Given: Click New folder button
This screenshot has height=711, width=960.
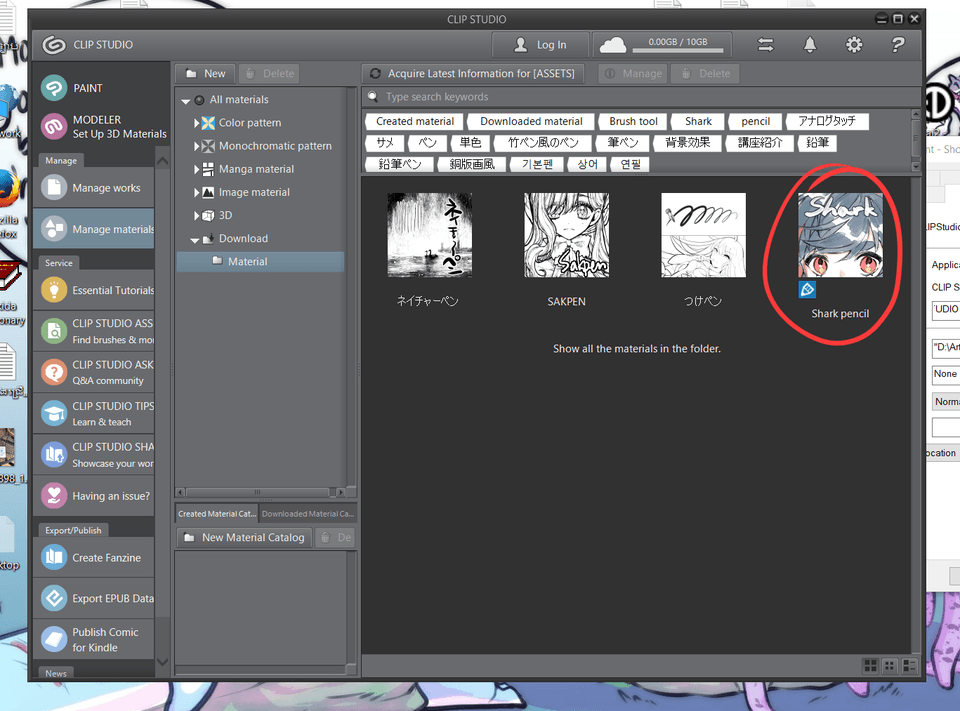Looking at the screenshot, I should pos(206,73).
